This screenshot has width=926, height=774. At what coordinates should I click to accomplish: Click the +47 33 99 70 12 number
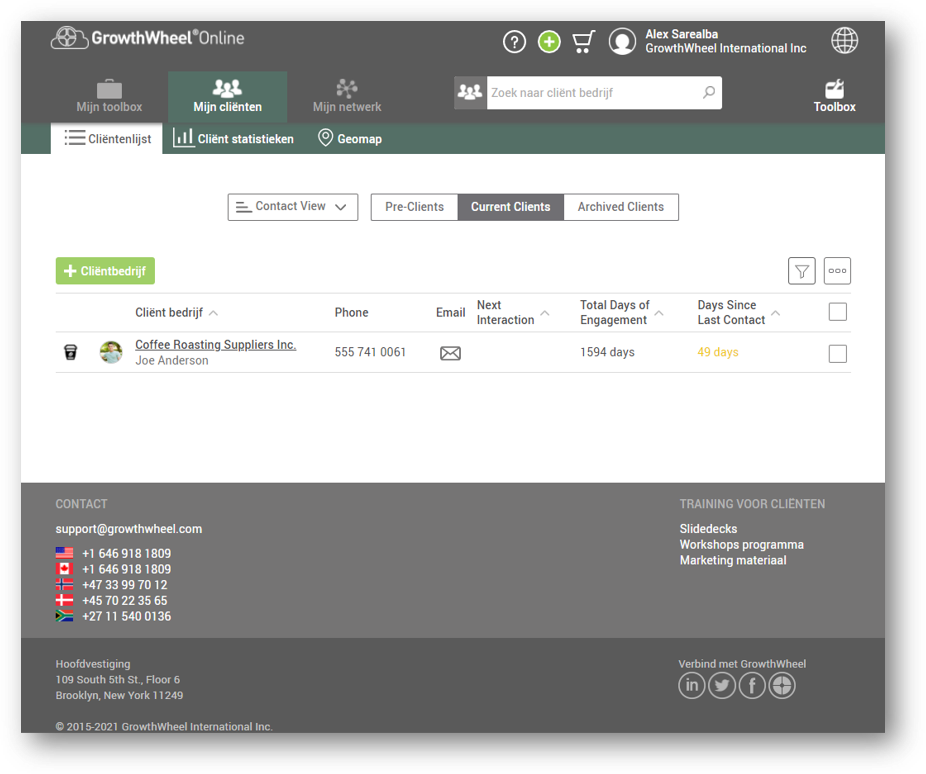pos(125,584)
